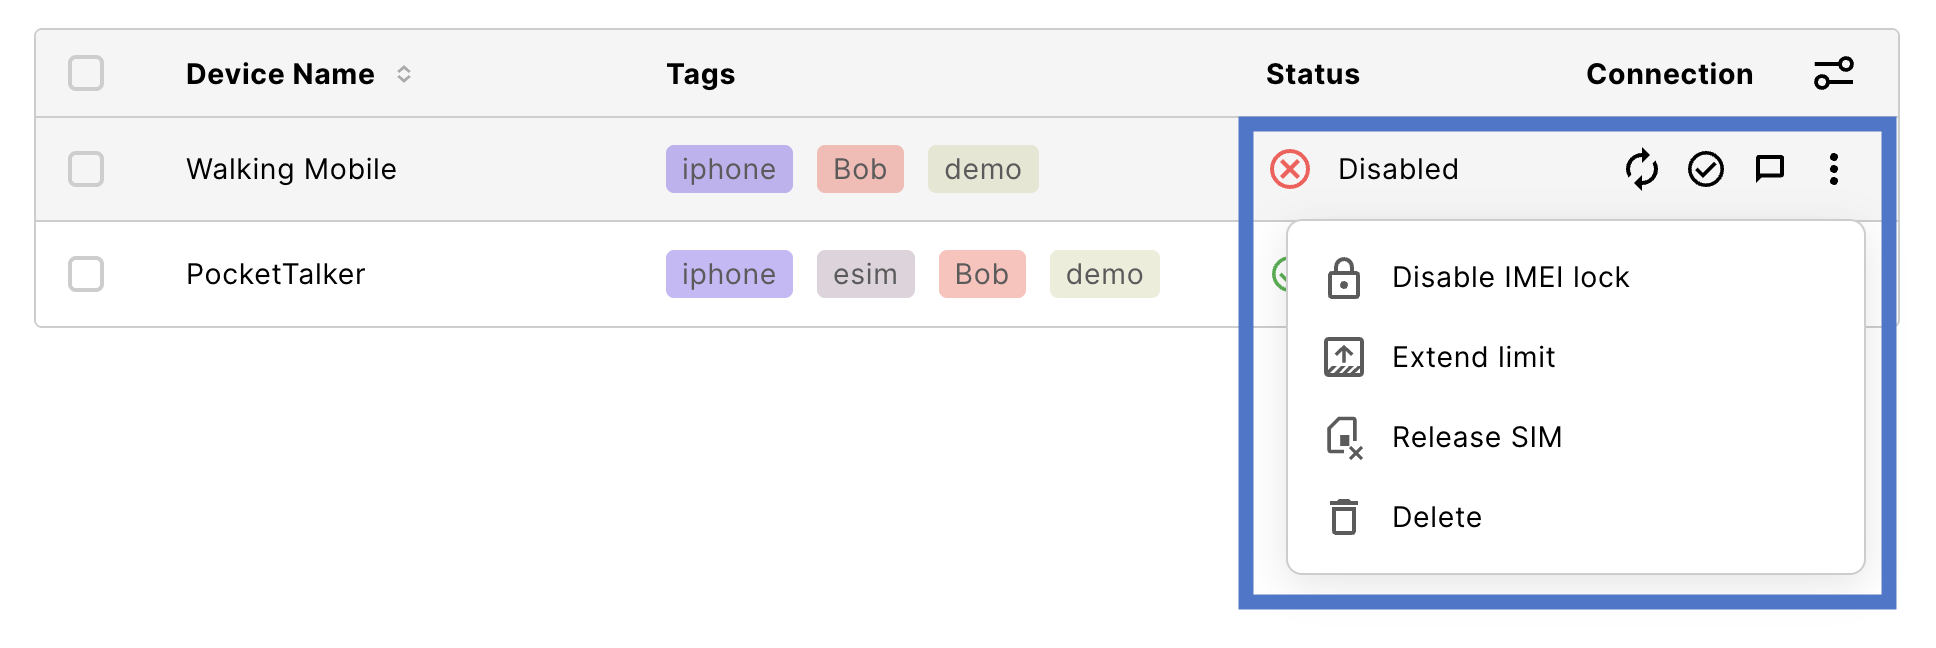
Task: Open the column settings sliders icon
Action: pyautogui.click(x=1833, y=73)
